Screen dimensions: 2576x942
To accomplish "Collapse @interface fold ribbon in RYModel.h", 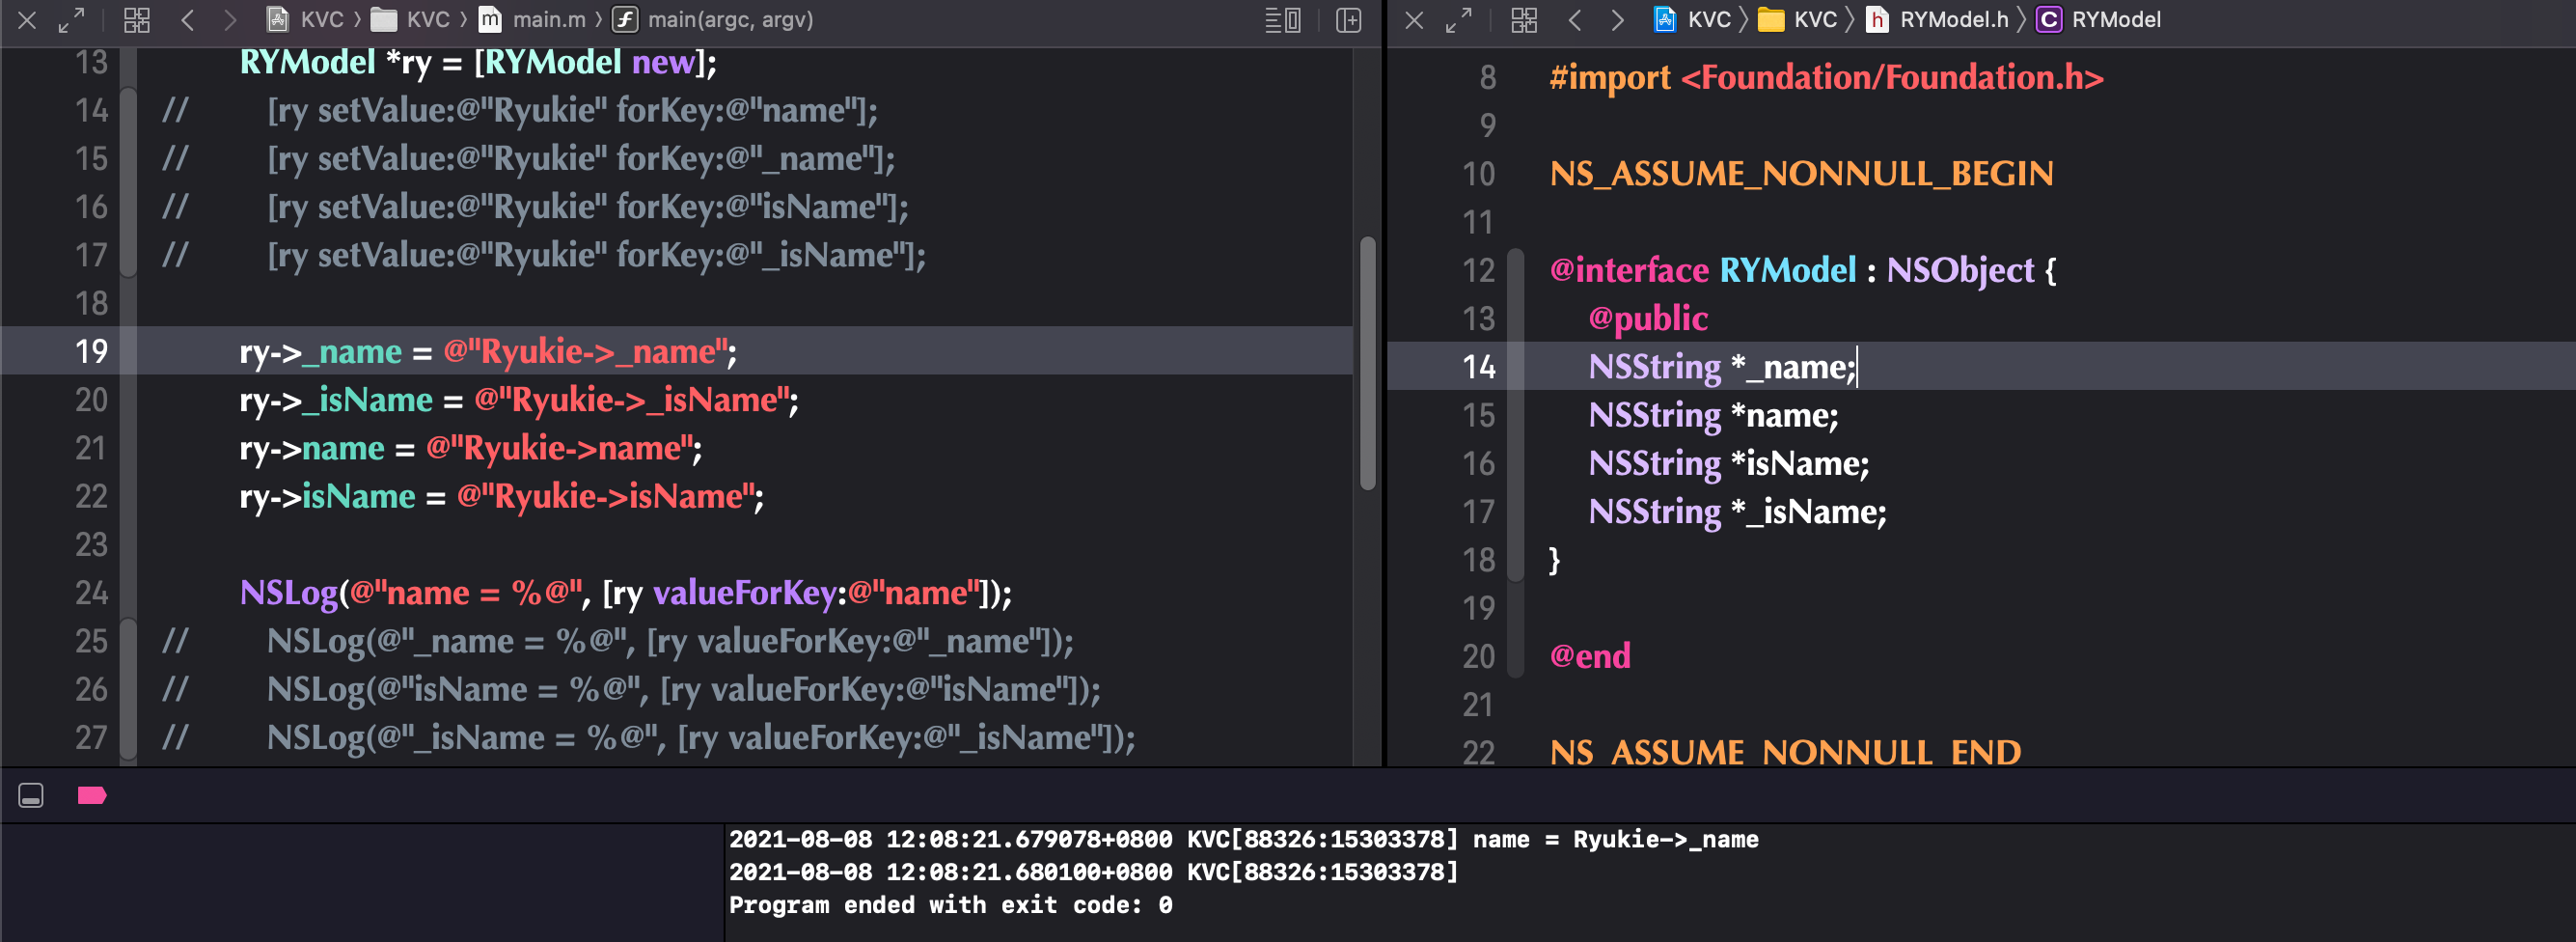I will [x=1515, y=415].
